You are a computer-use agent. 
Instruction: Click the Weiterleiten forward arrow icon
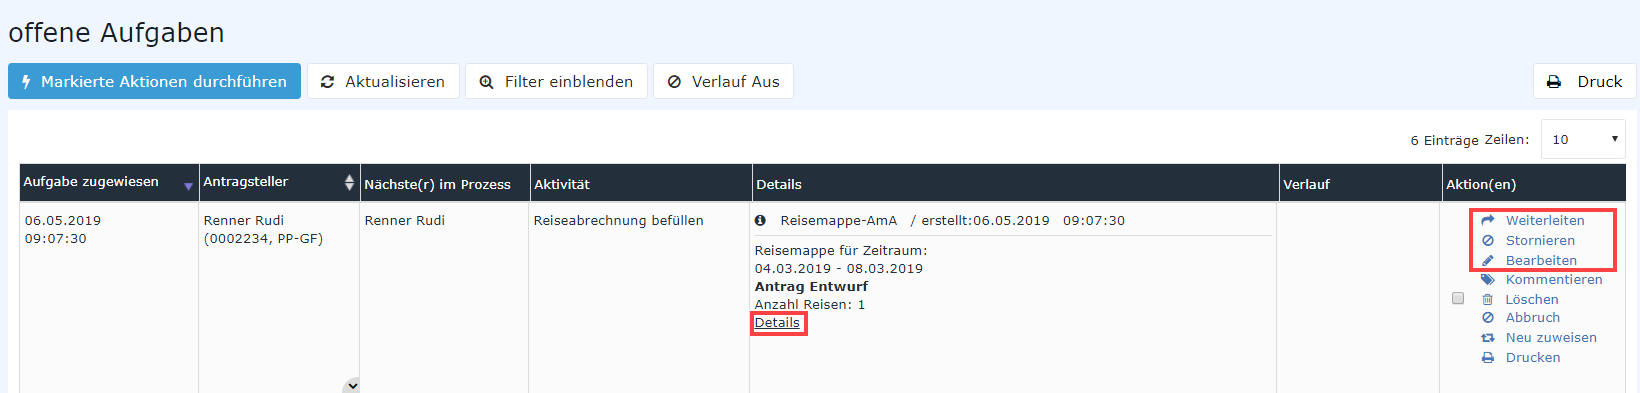tap(1488, 220)
